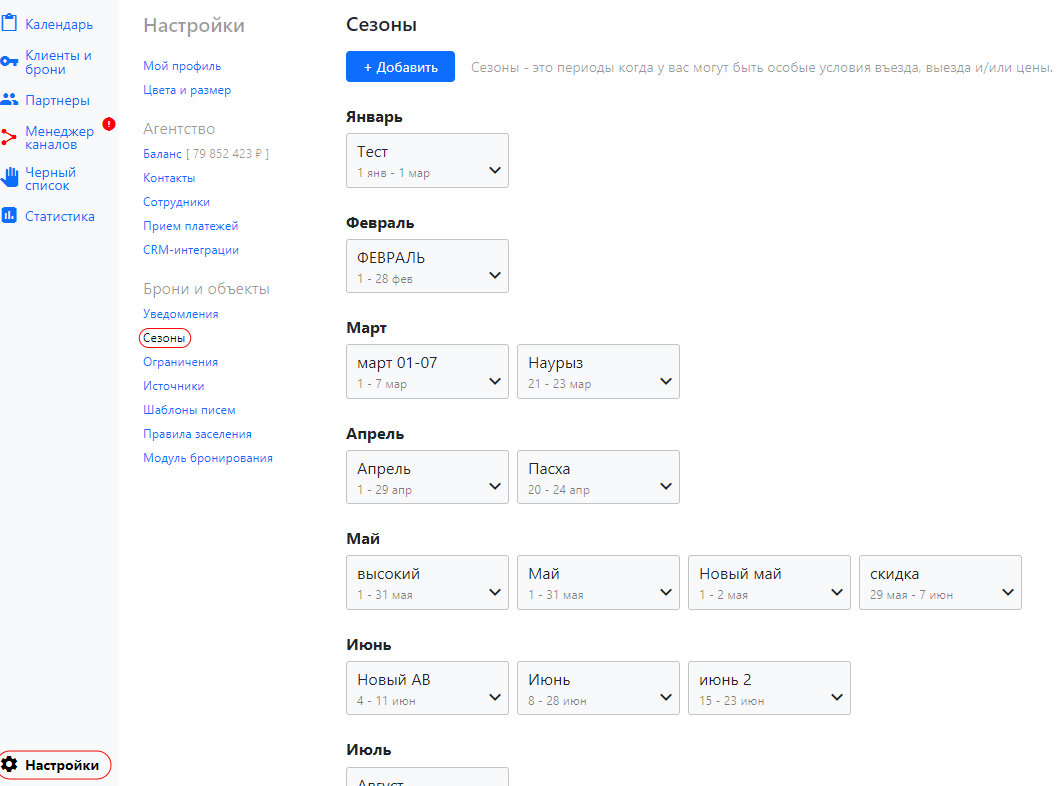The image size is (1061, 786).
Task: Go to Ограничения settings section
Action: point(180,362)
